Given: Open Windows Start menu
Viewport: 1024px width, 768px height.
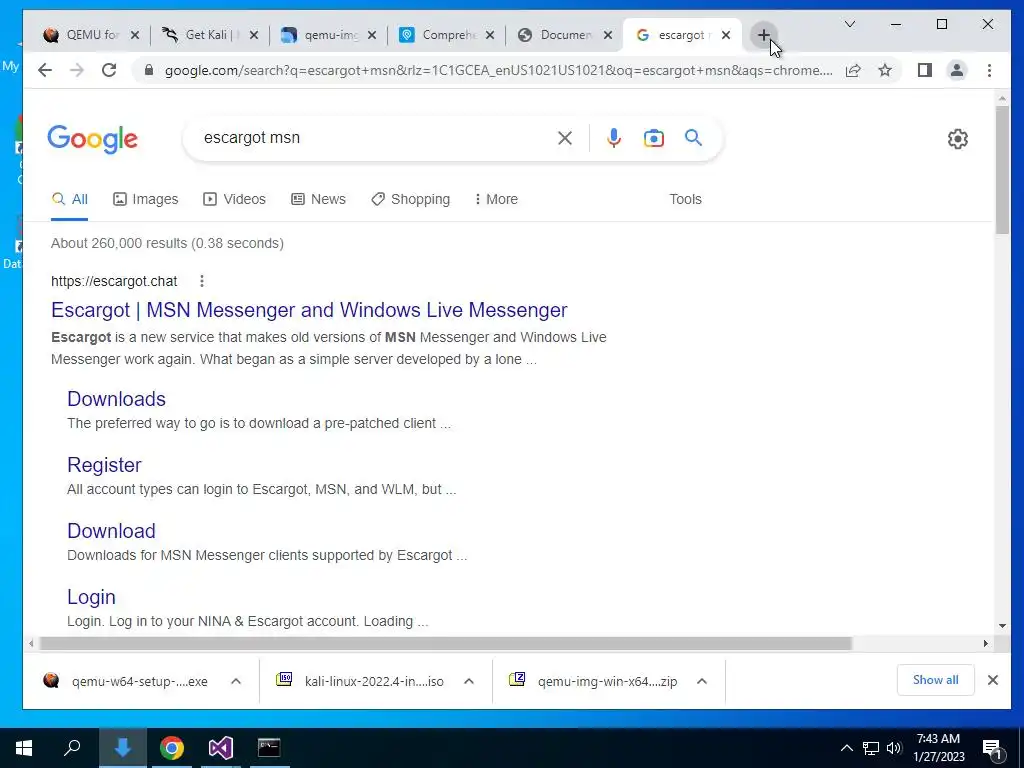Looking at the screenshot, I should [24, 748].
